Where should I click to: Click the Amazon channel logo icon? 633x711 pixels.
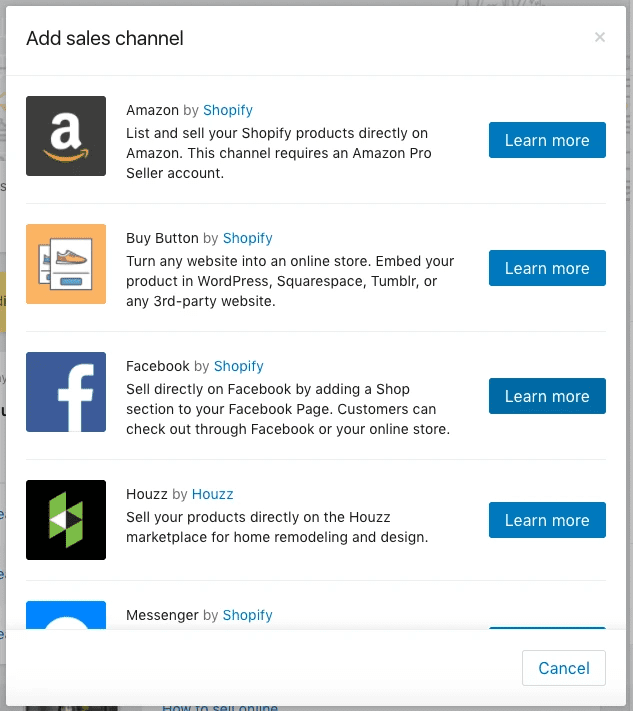coord(66,136)
